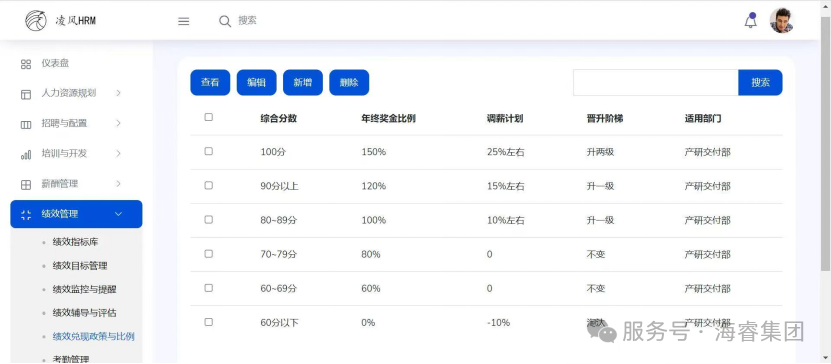831x364 pixels.
Task: Check the 60分以下 row checkbox
Action: (x=208, y=322)
